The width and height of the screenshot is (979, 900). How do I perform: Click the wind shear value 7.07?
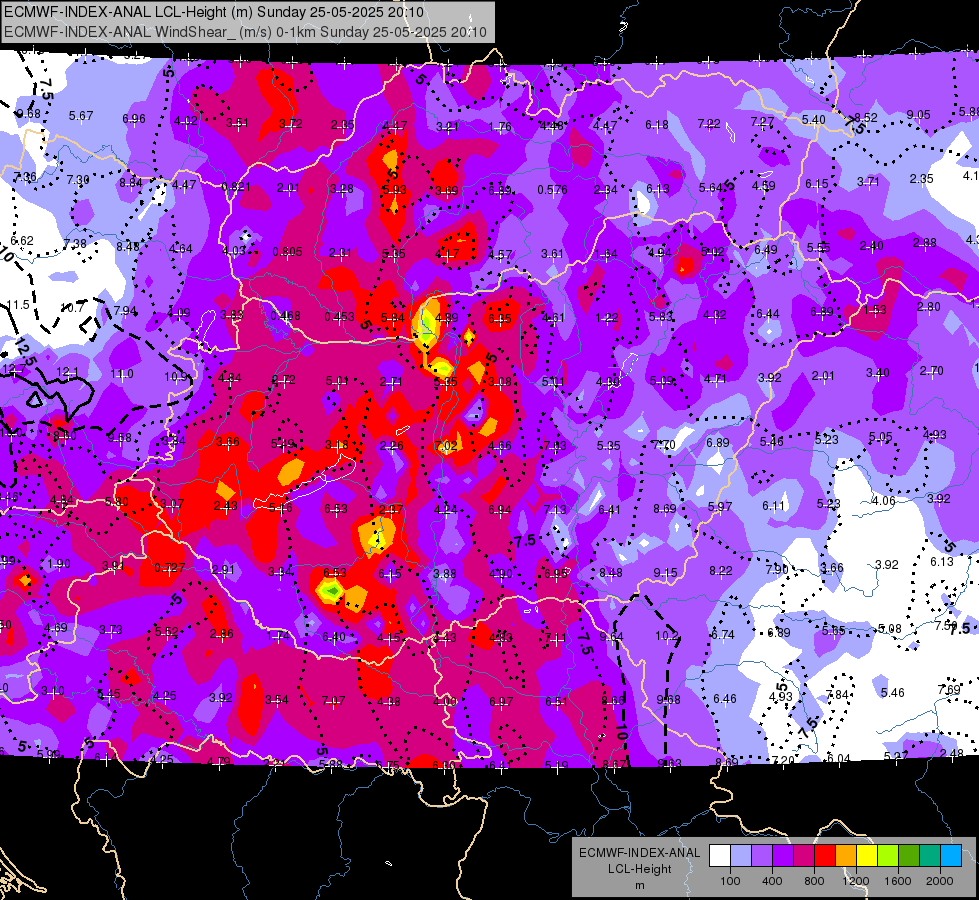[333, 701]
